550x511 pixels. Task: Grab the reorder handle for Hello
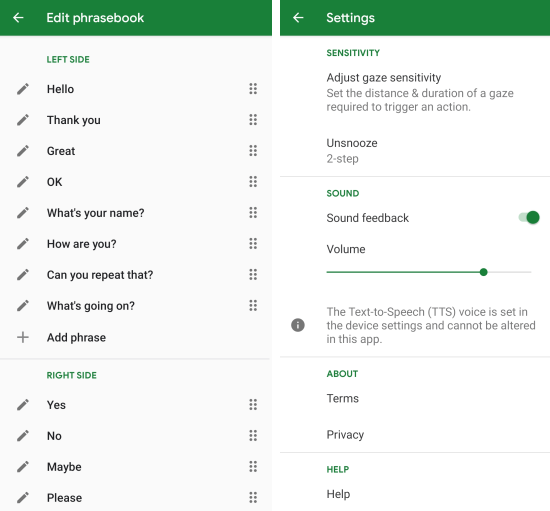coord(253,89)
